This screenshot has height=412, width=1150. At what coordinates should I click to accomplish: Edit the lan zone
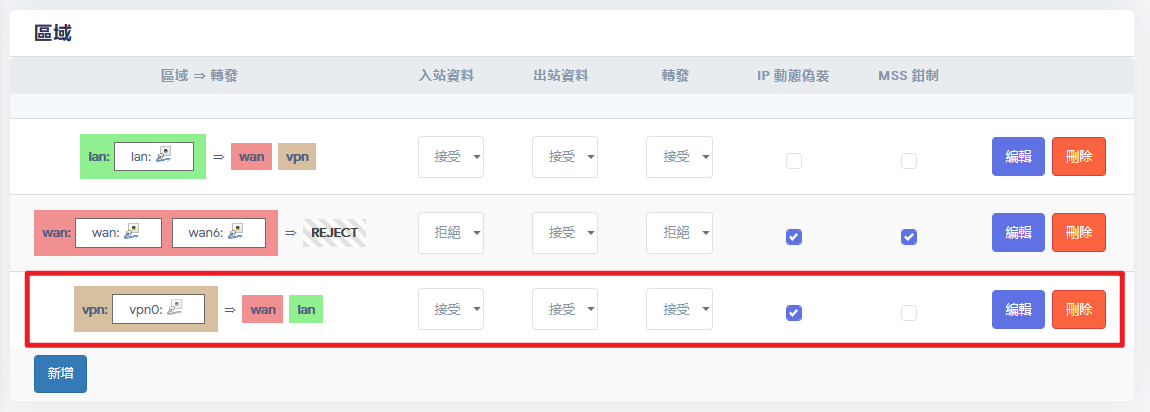tap(1018, 156)
